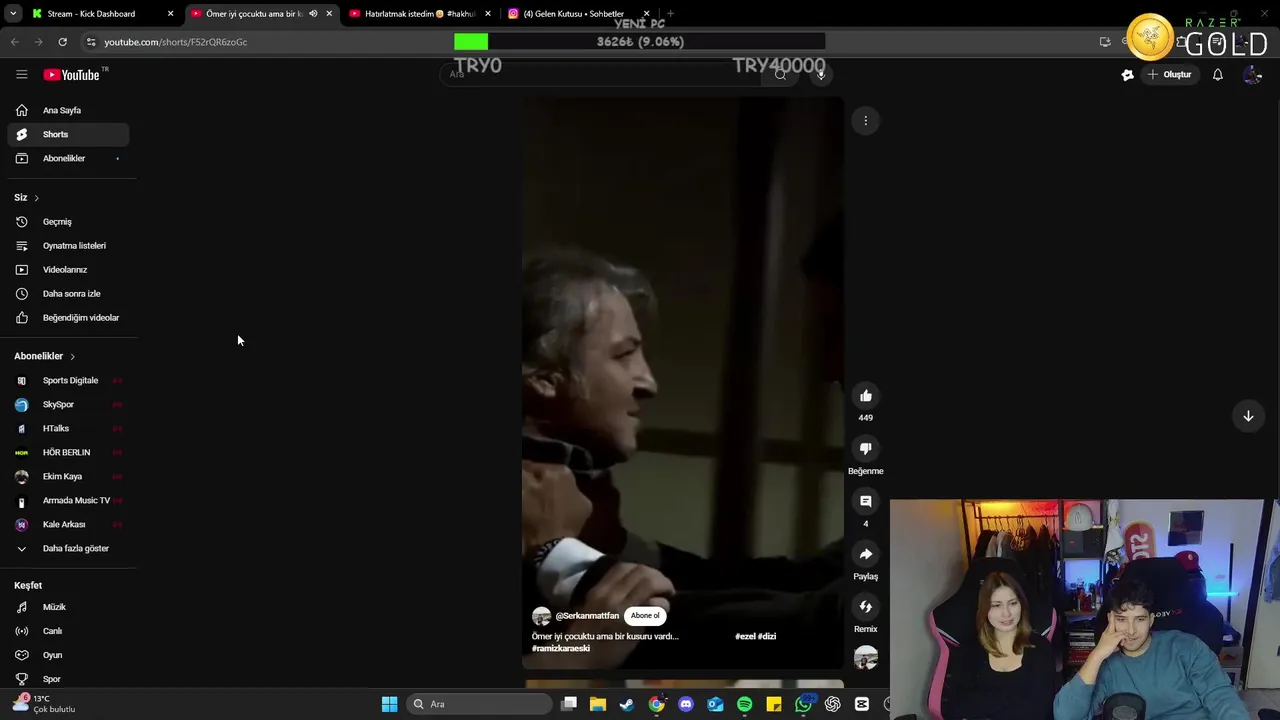Open Müzik under Keşfet

coord(68,607)
